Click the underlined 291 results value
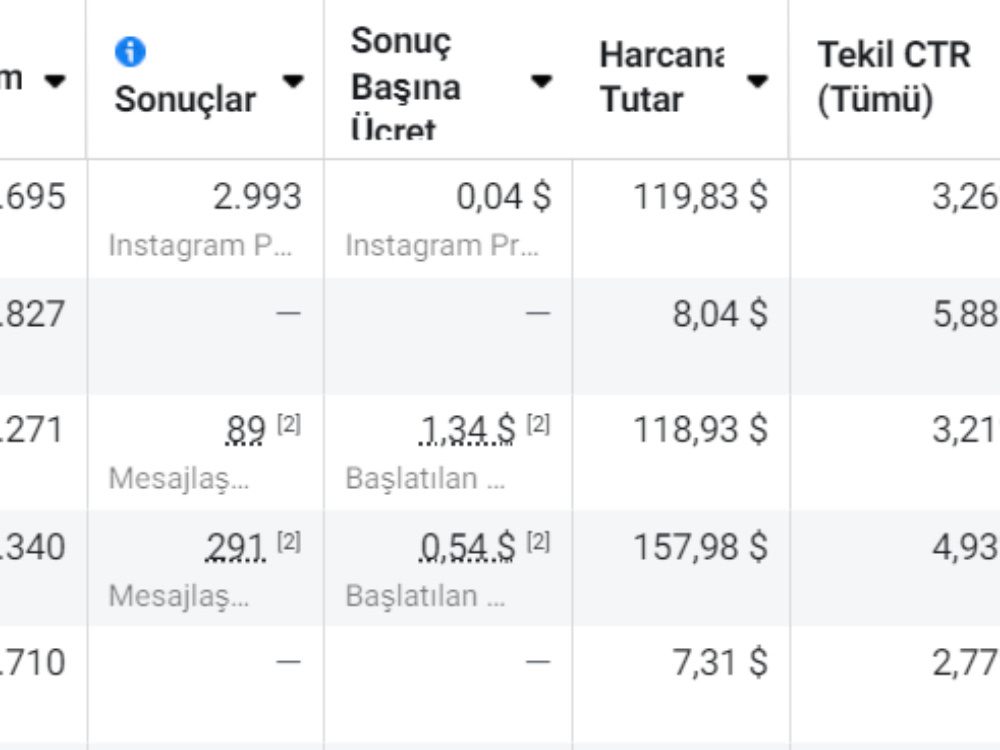 pyautogui.click(x=235, y=548)
